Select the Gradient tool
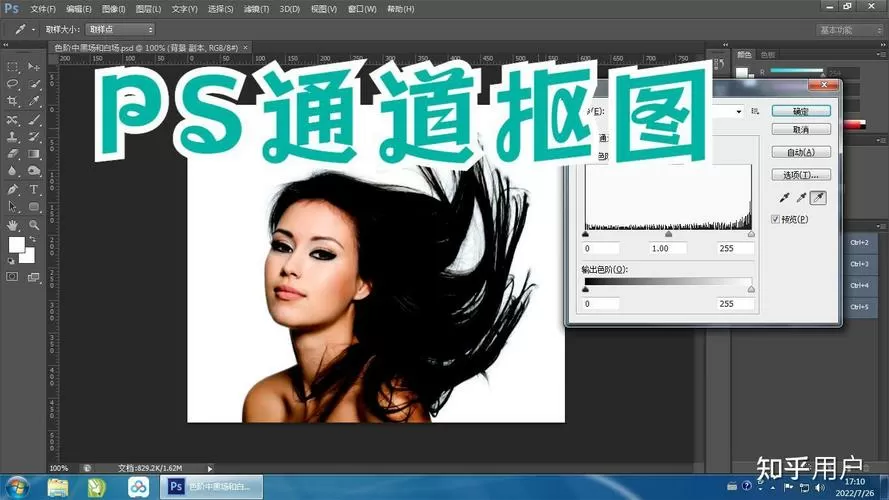889x500 pixels. (34, 154)
